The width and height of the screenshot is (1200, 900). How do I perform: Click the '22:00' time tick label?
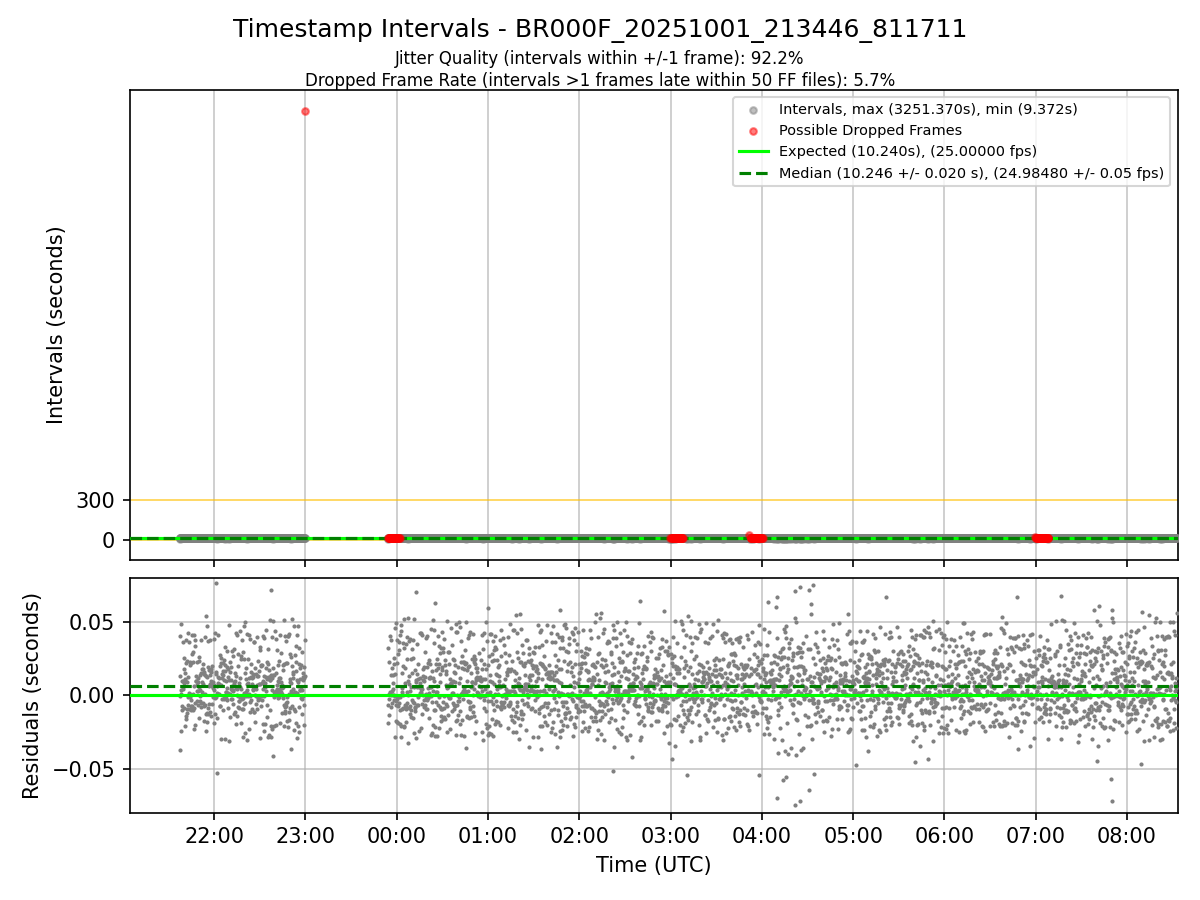click(214, 836)
